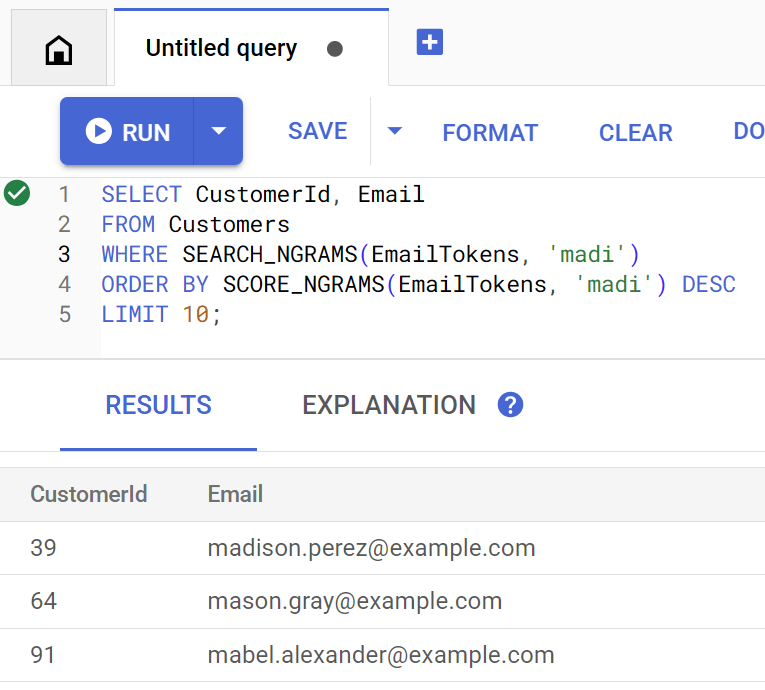Click line number 5 in the editor gutter
This screenshot has width=765, height=690.
tap(65, 314)
